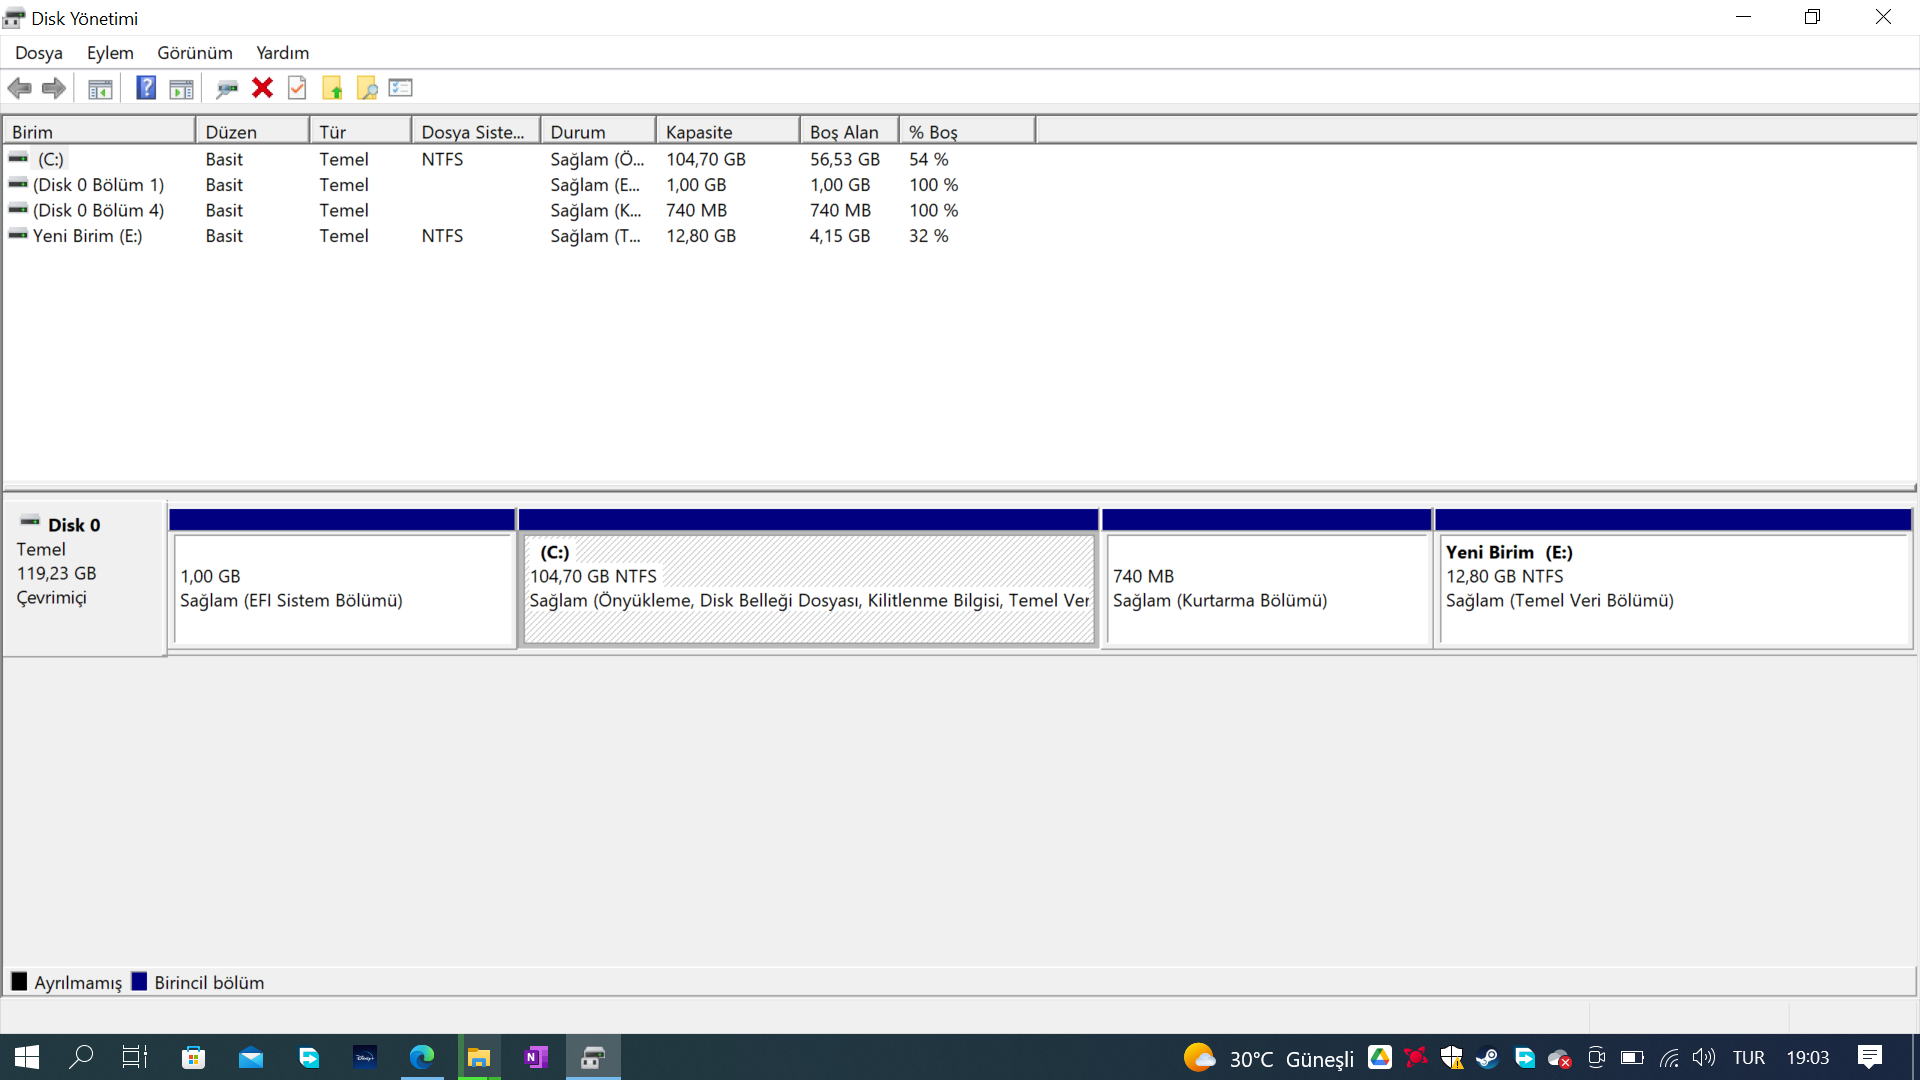The height and width of the screenshot is (1080, 1920).
Task: Click the blue Help question mark icon
Action: tap(146, 88)
